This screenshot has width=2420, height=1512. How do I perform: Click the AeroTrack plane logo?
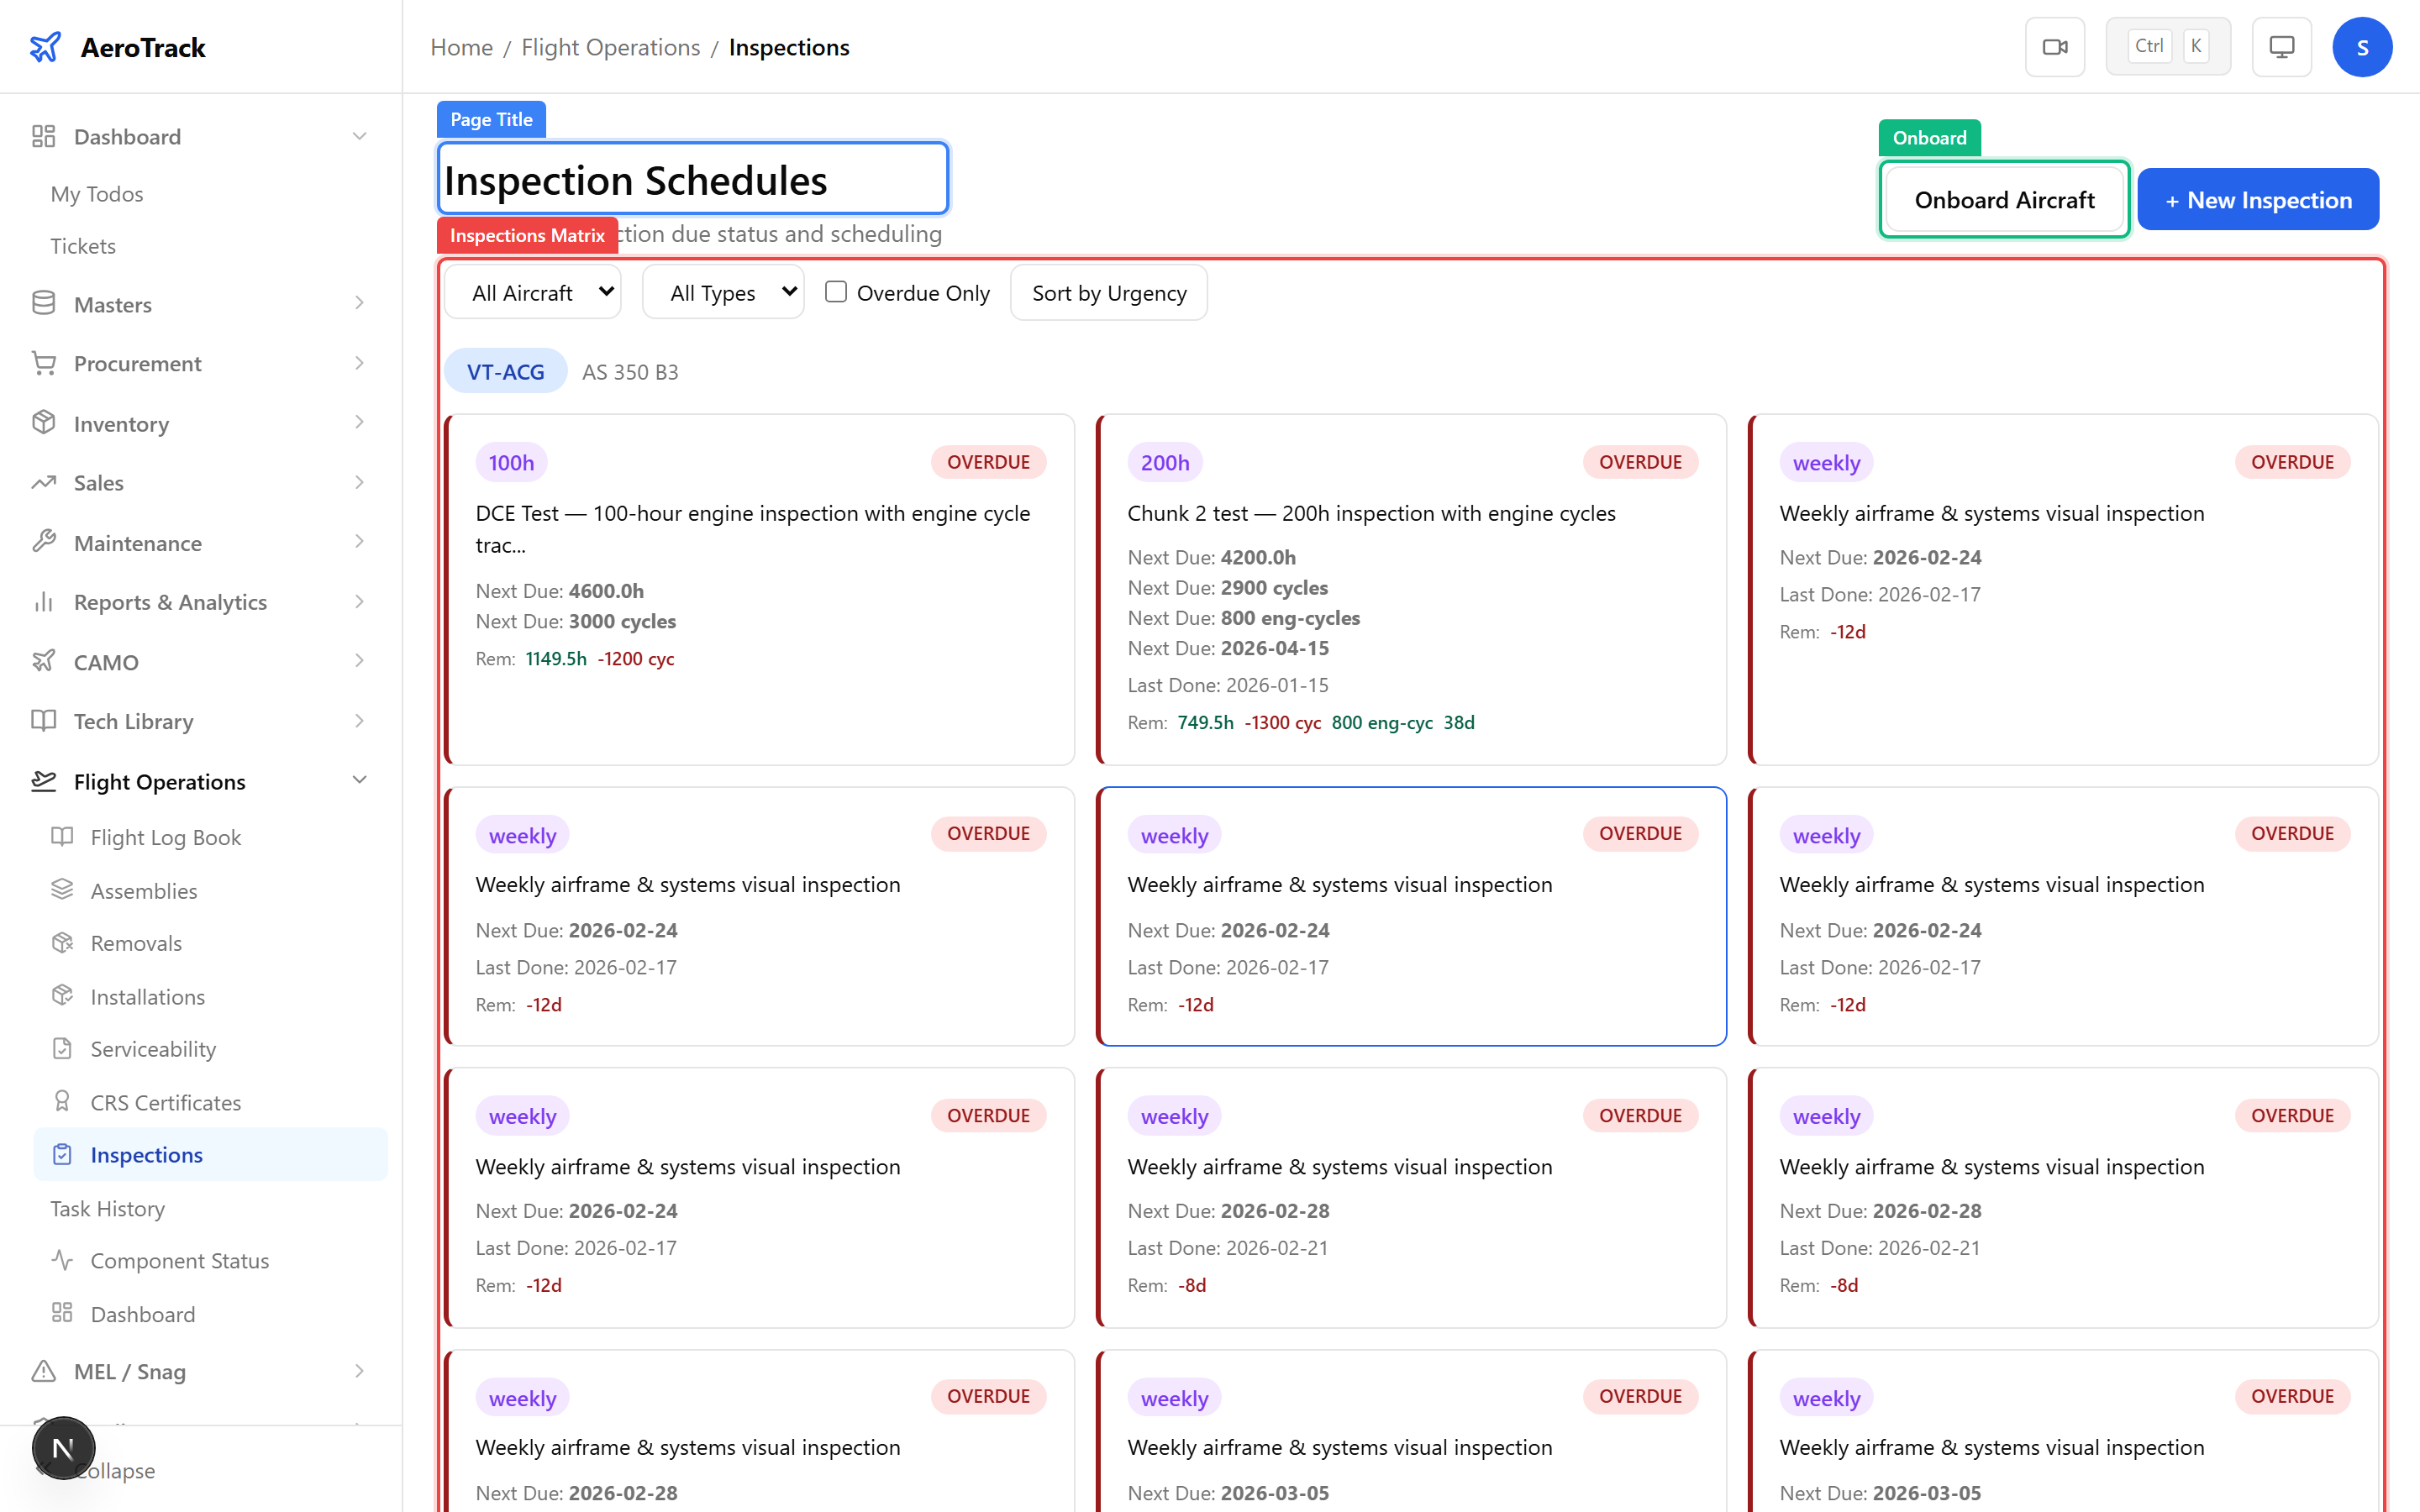45,46
